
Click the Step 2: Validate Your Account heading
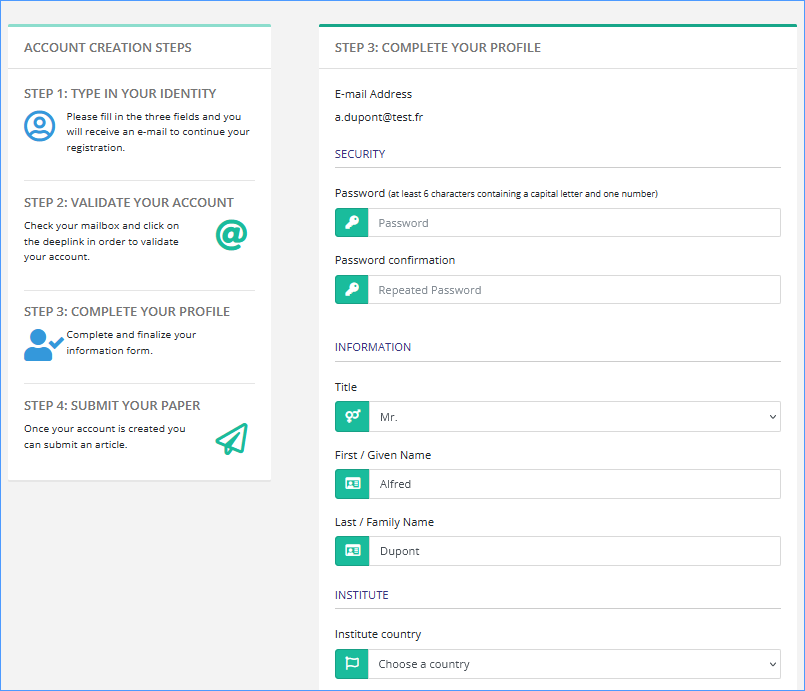[x=129, y=202]
